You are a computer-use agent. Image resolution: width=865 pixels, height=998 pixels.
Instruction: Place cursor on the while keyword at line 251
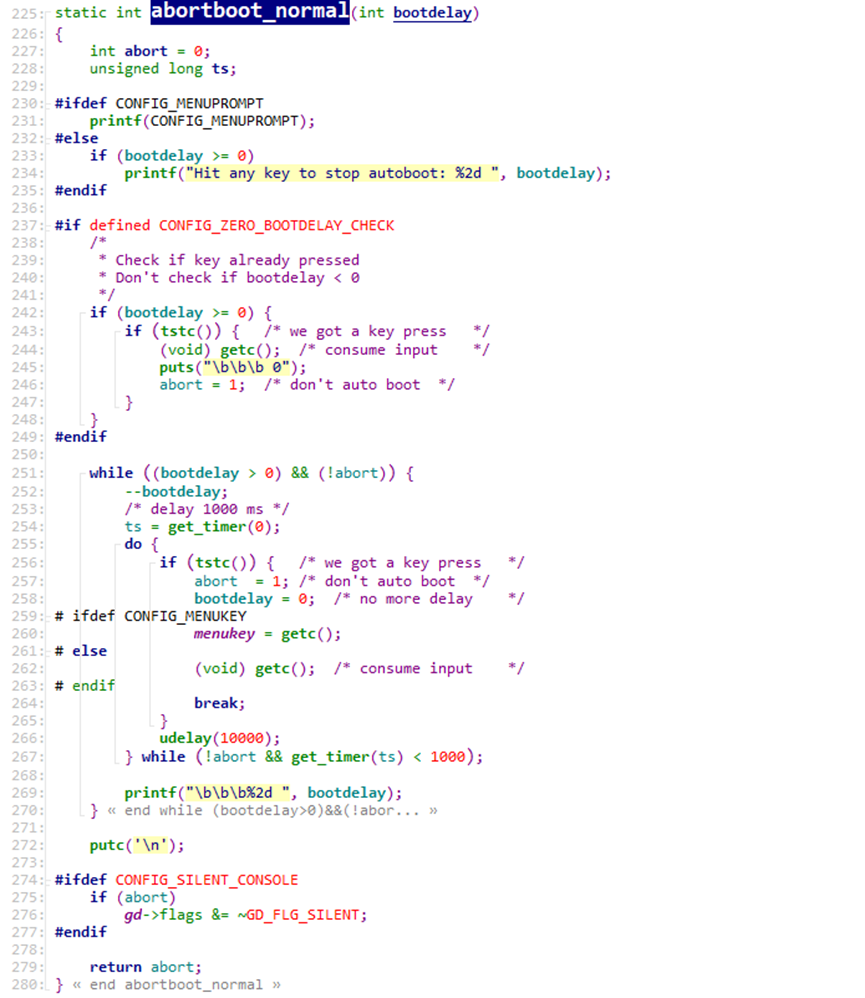110,473
